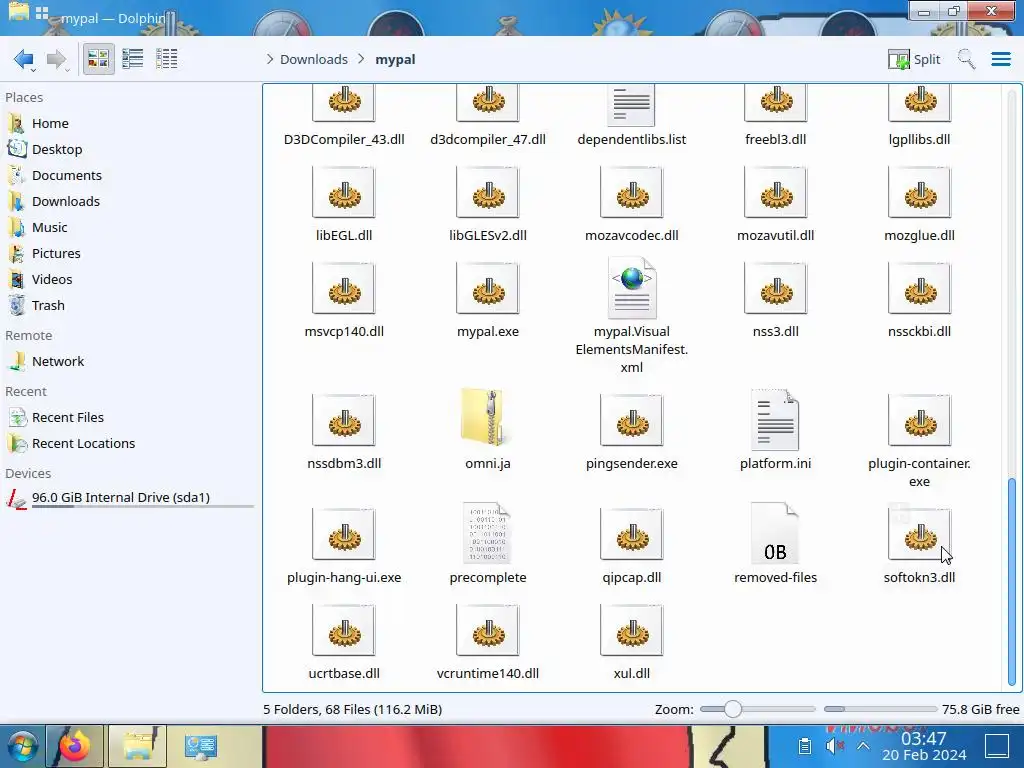Select msvcp140.dll file icon
This screenshot has height=768, width=1024.
point(344,288)
